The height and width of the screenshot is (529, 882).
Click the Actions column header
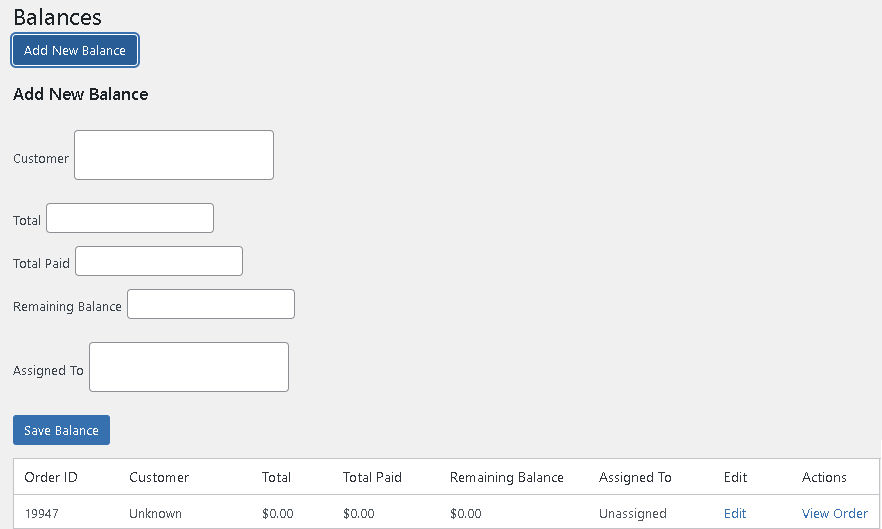(x=824, y=477)
